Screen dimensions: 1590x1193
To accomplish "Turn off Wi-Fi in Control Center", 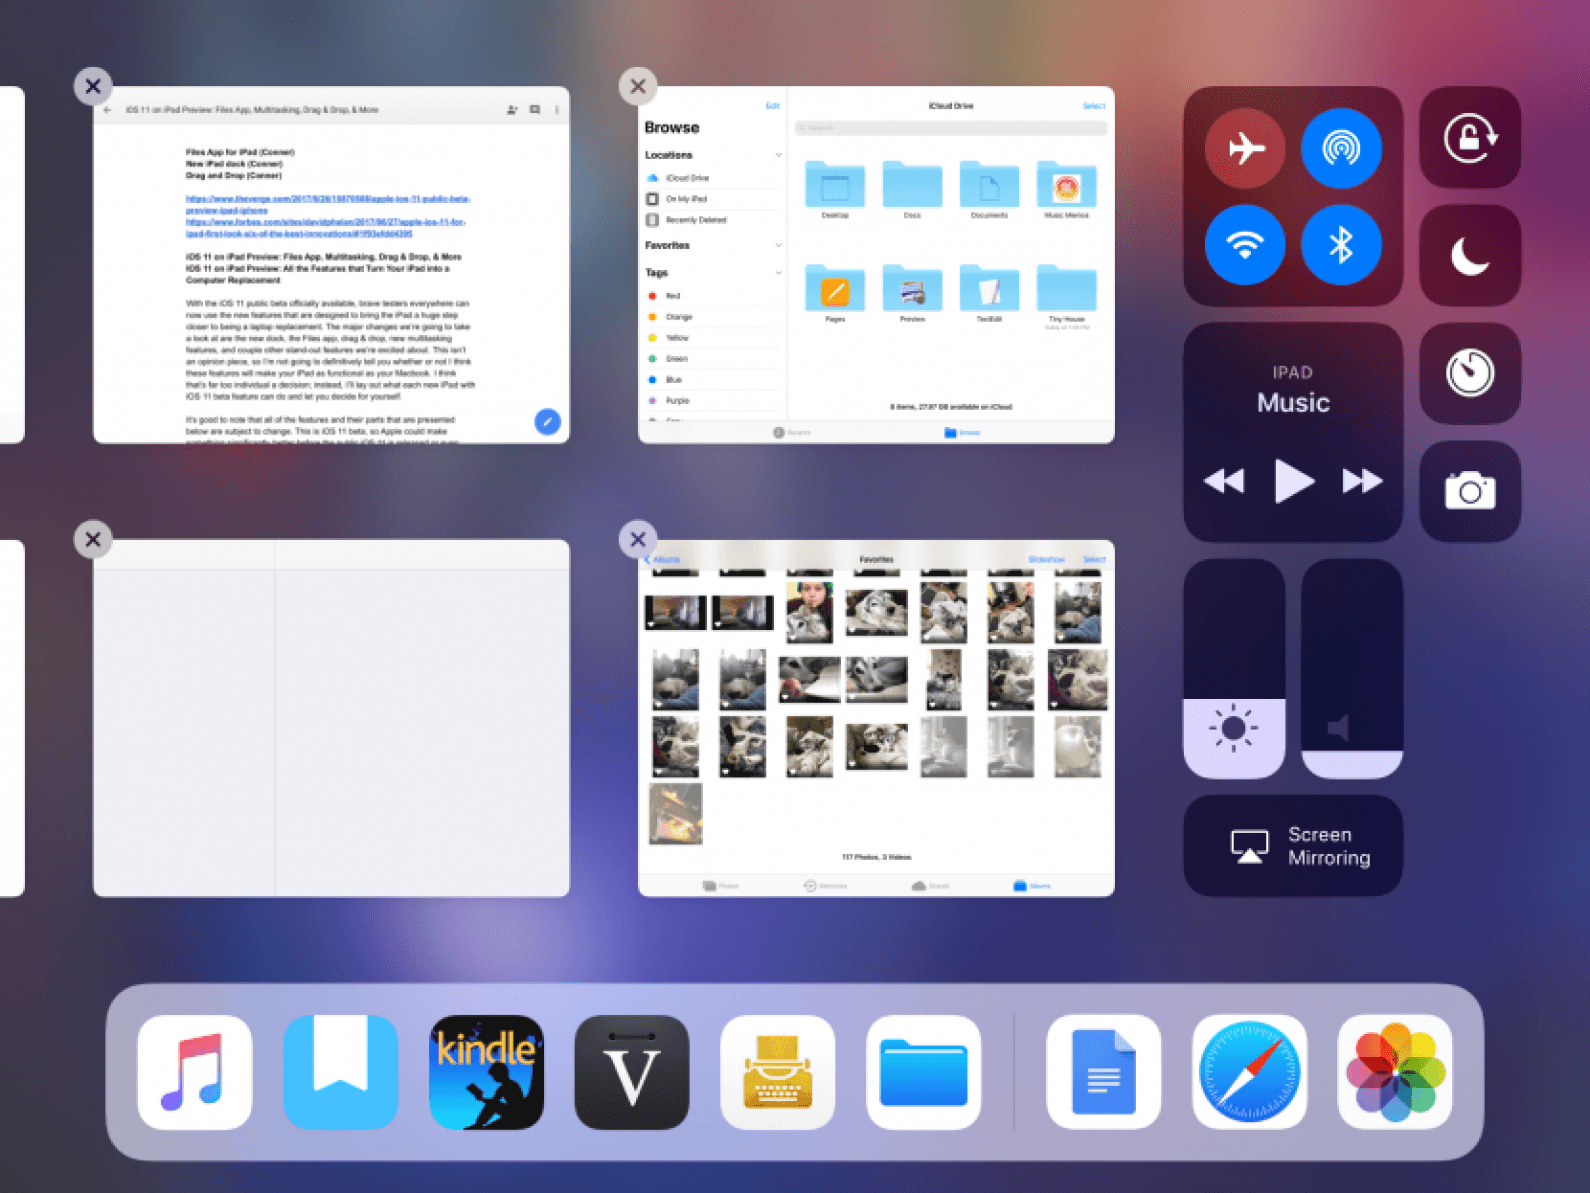I will point(1245,245).
